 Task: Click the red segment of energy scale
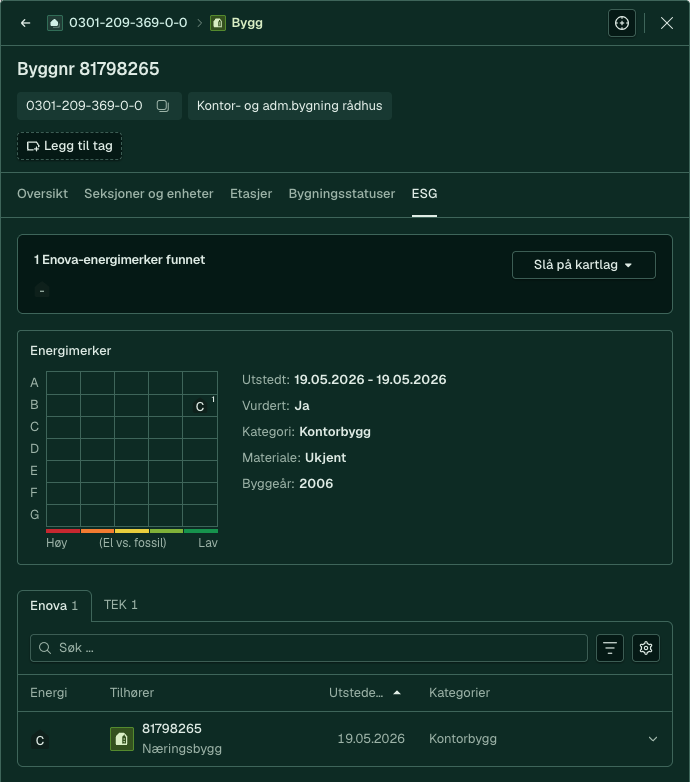(x=63, y=531)
